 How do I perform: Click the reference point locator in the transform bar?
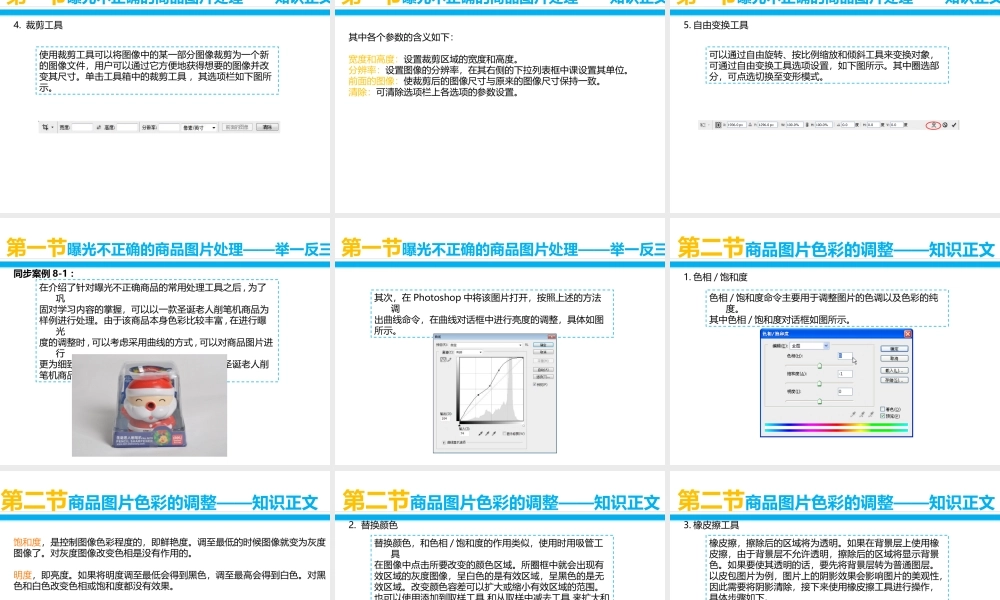click(x=718, y=125)
